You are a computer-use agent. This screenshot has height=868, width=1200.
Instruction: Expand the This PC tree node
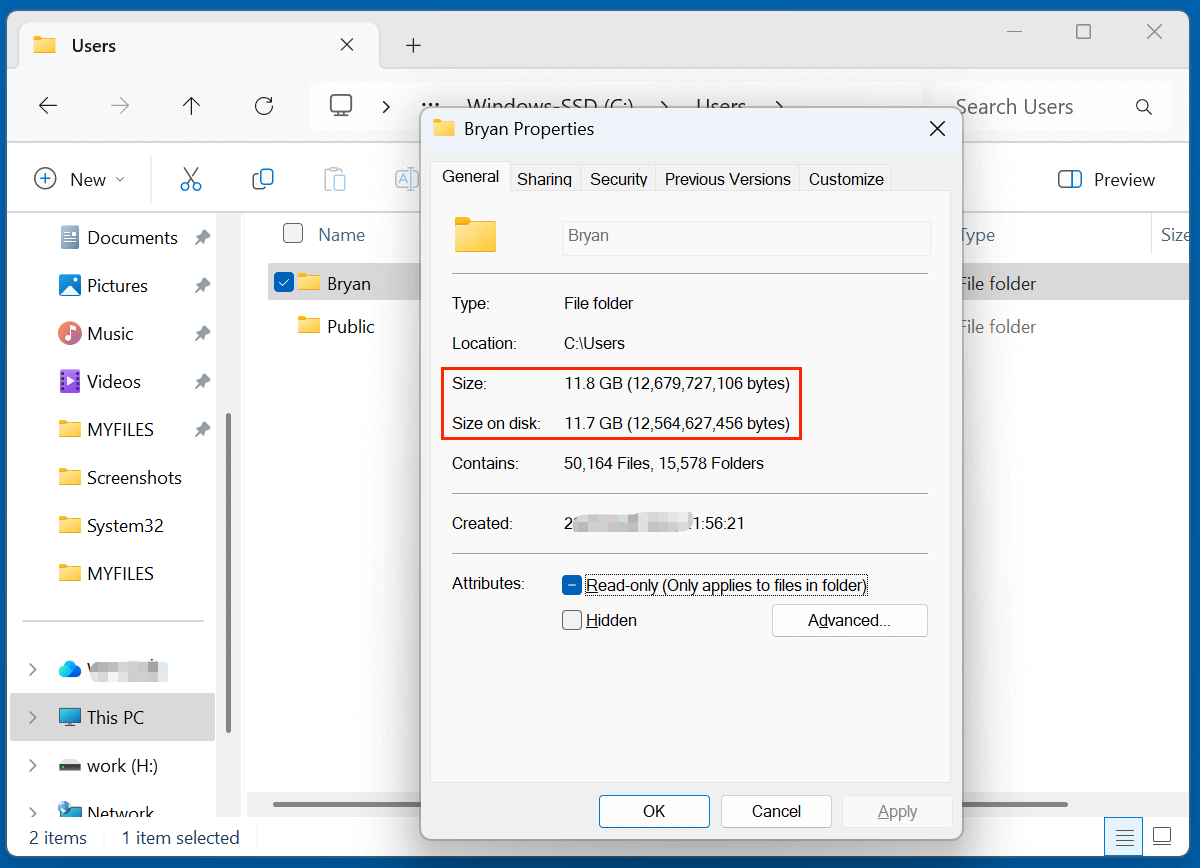(x=33, y=718)
